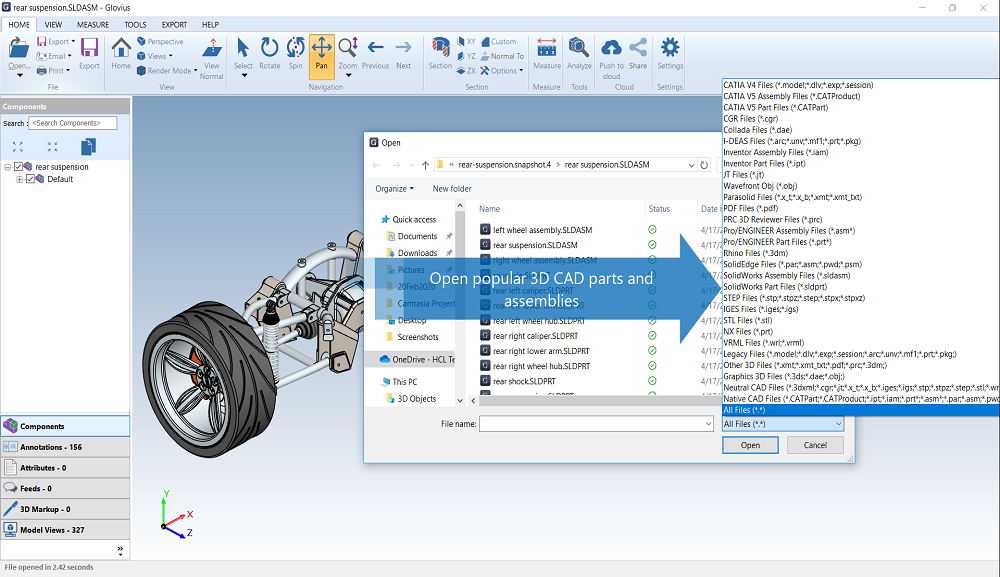Toggle the rear suspension checkbox
This screenshot has height=577, width=1000.
pyautogui.click(x=18, y=166)
